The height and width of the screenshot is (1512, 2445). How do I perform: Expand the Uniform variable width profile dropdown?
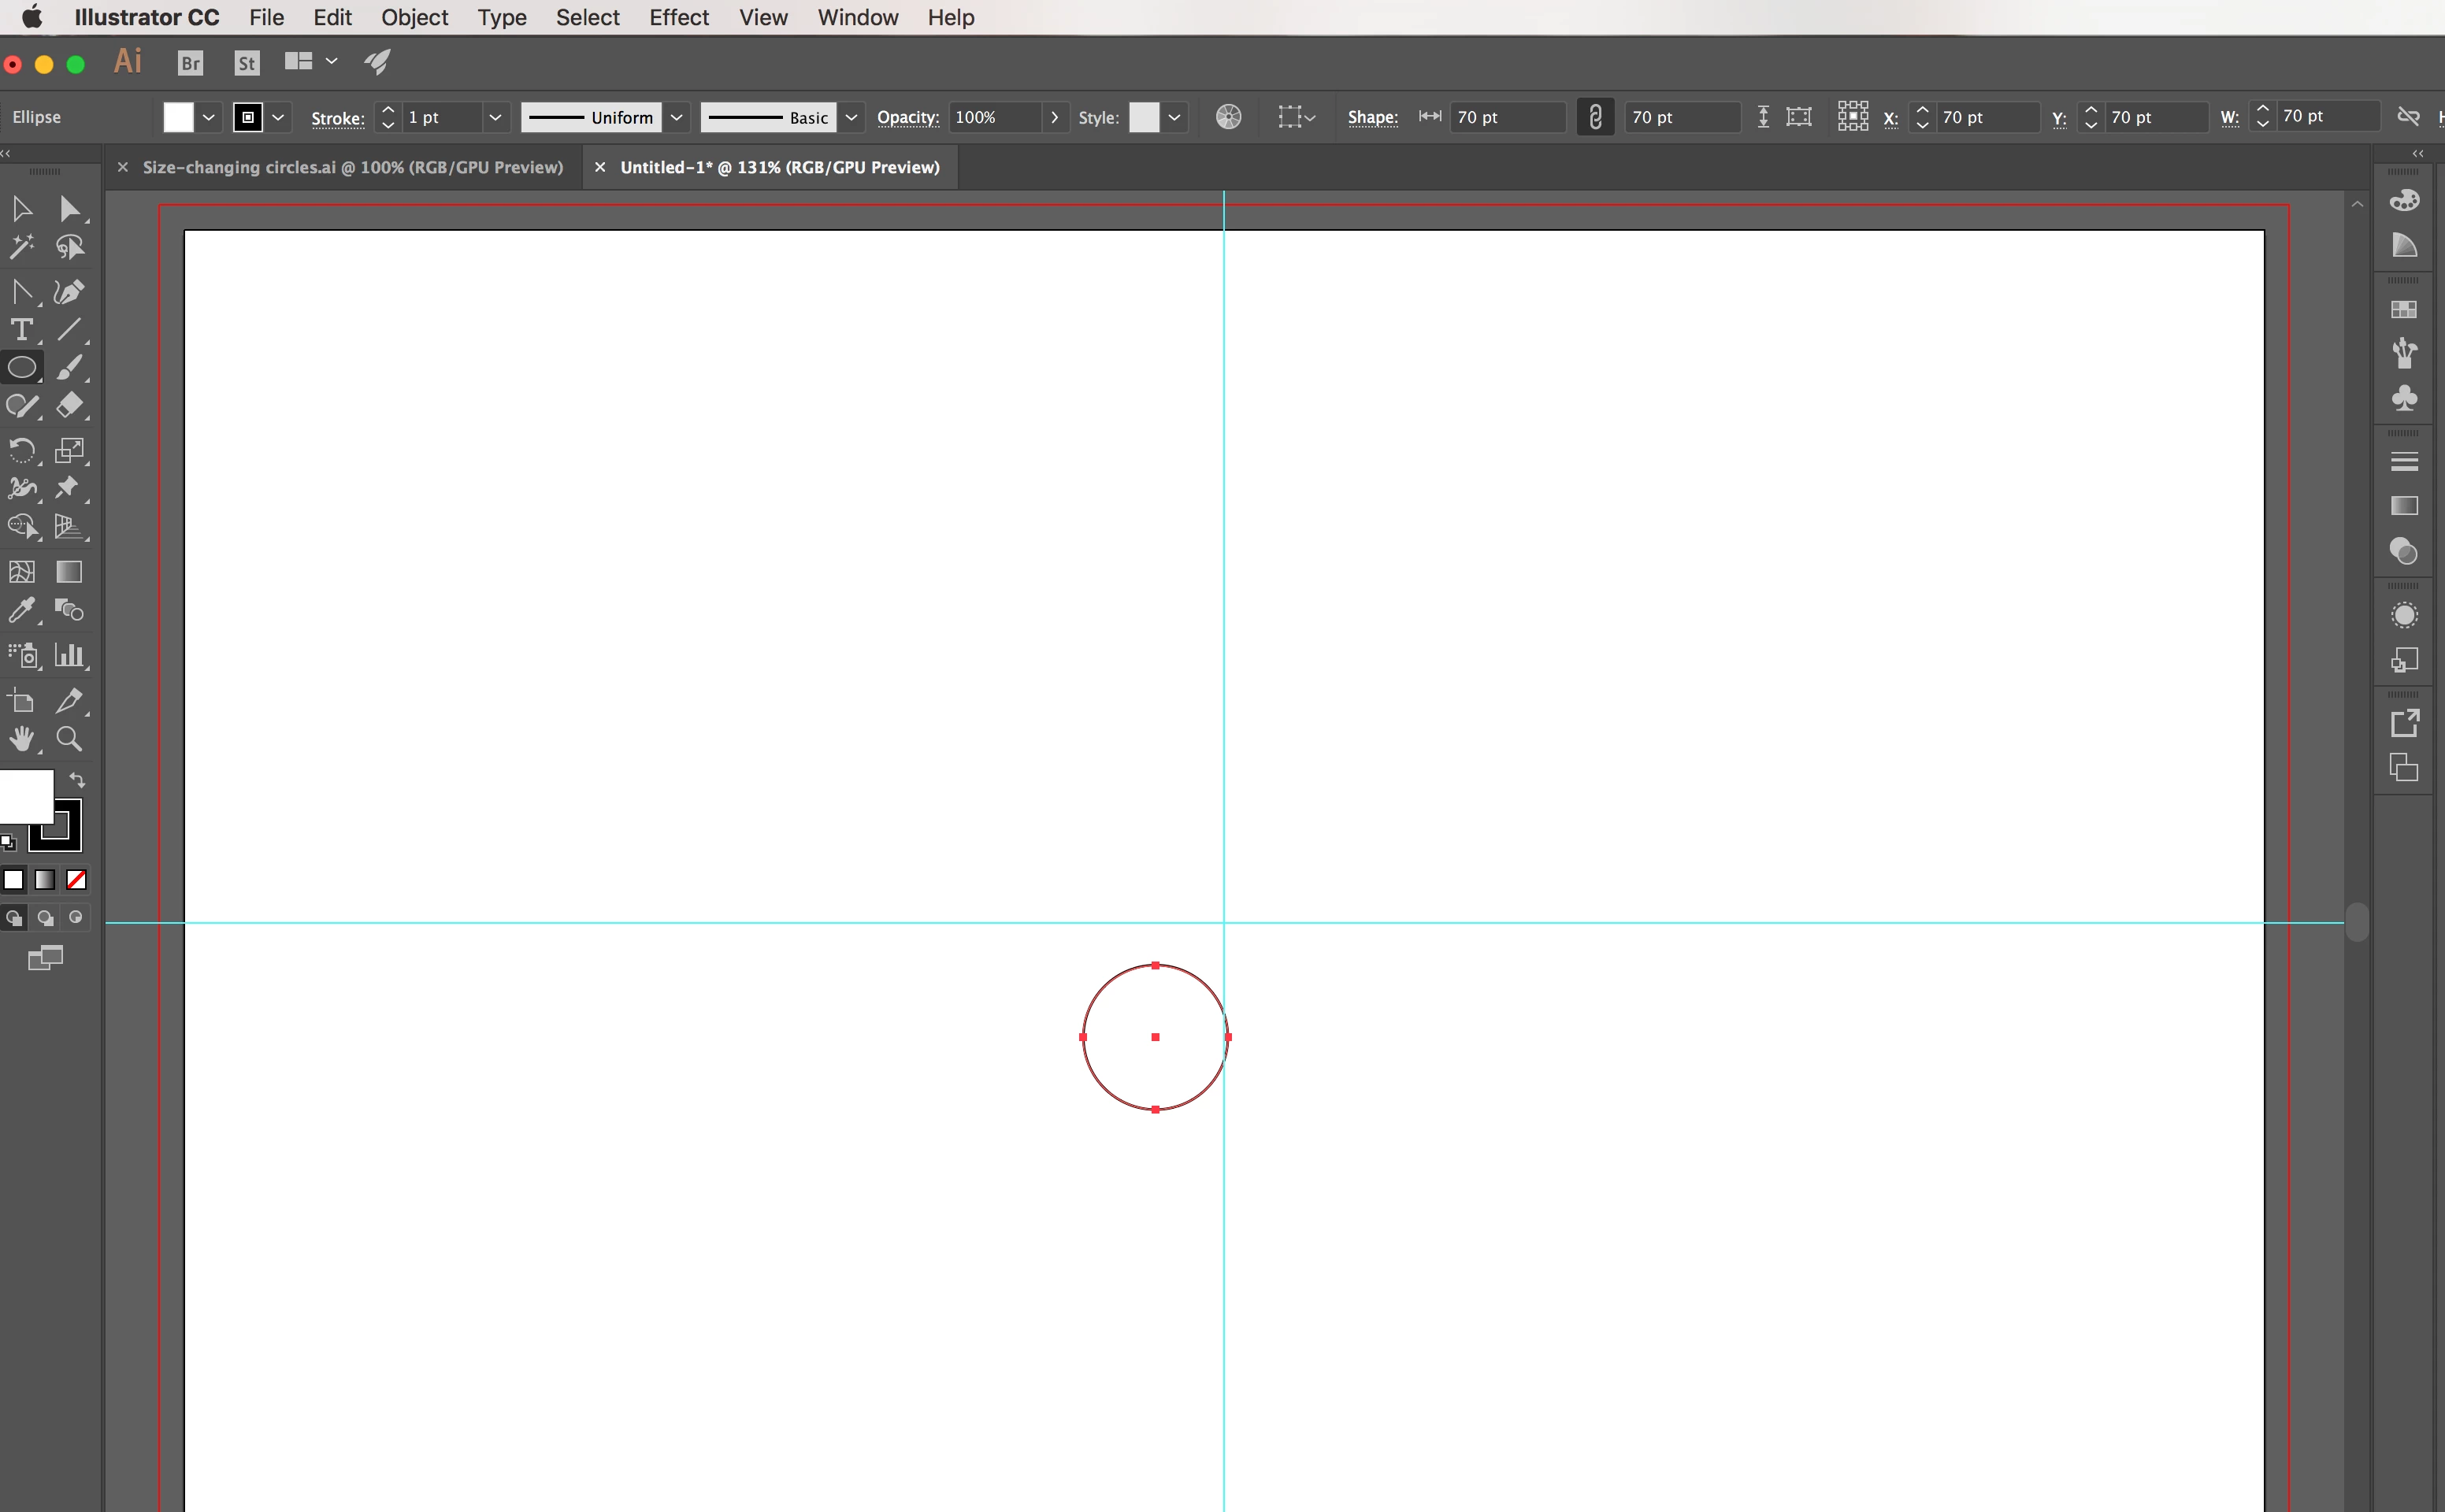pos(677,117)
